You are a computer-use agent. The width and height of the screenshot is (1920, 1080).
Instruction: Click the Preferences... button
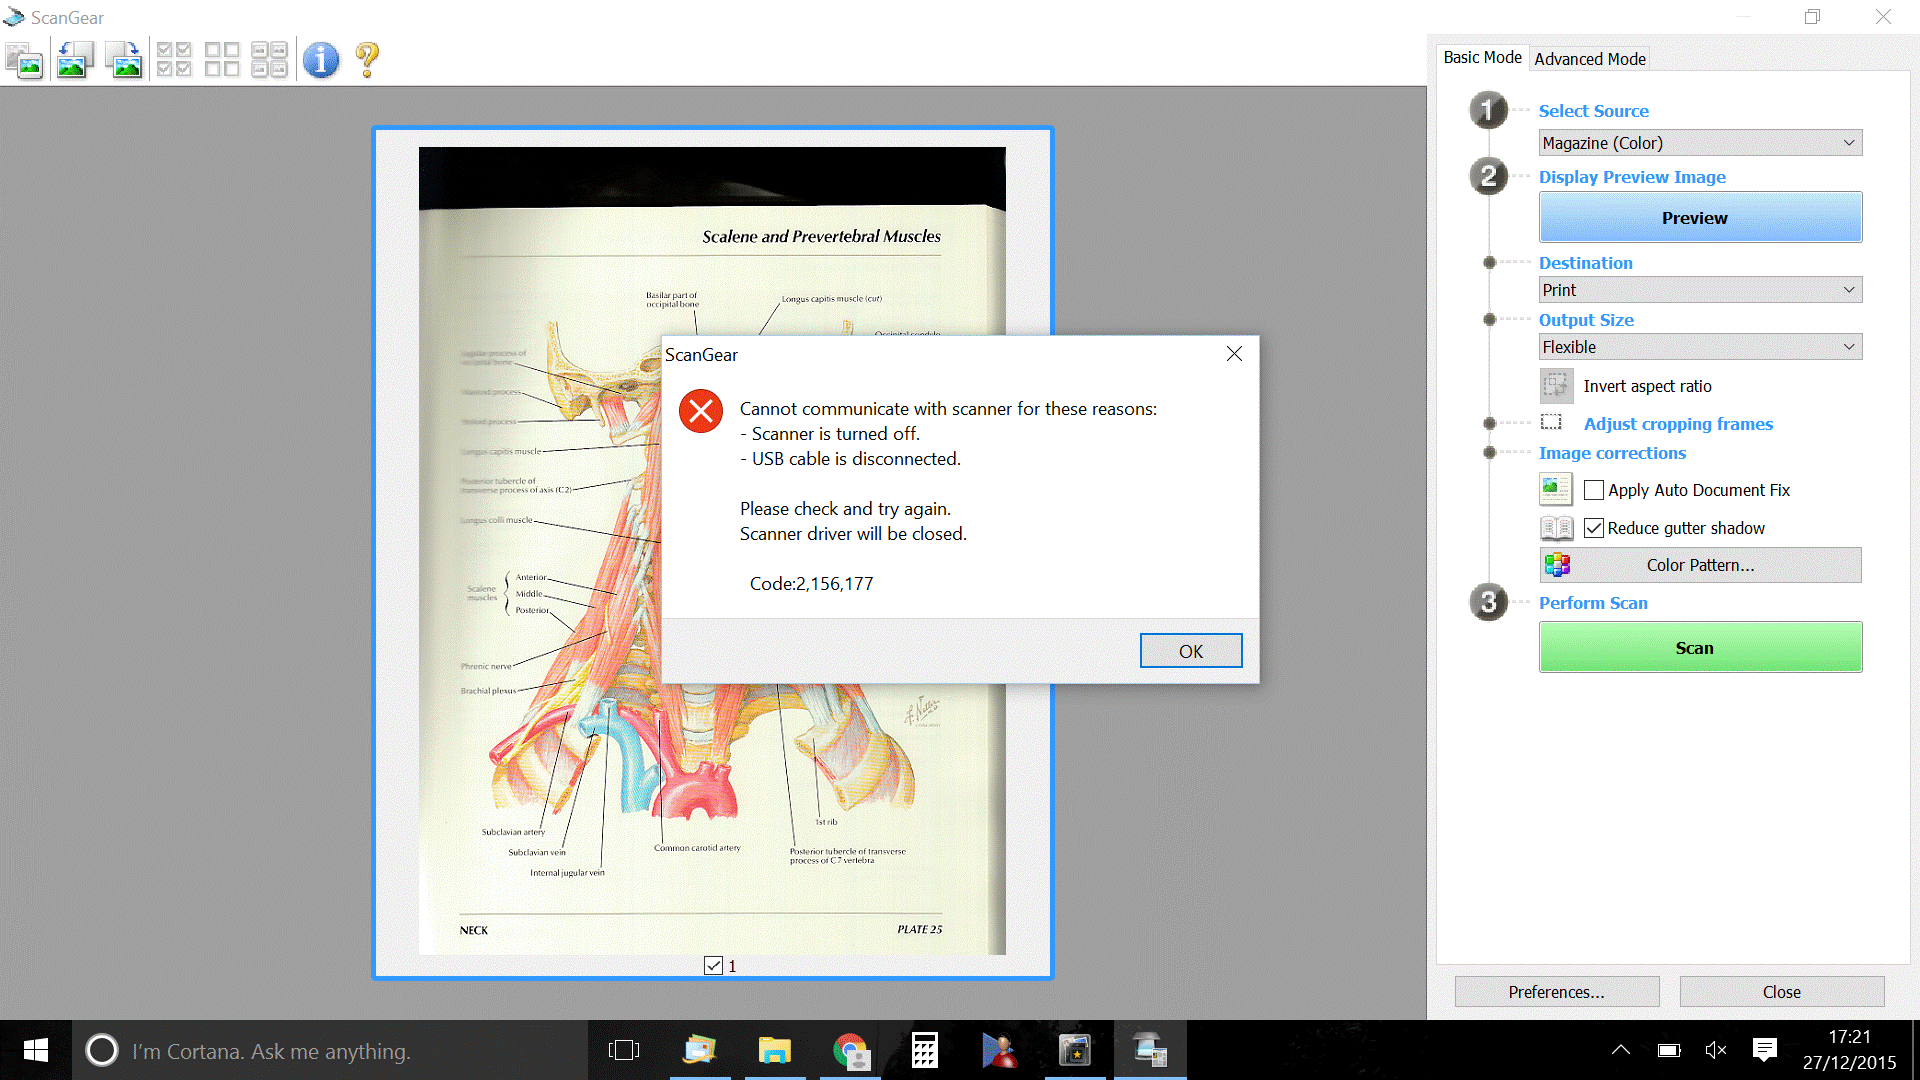click(1556, 992)
